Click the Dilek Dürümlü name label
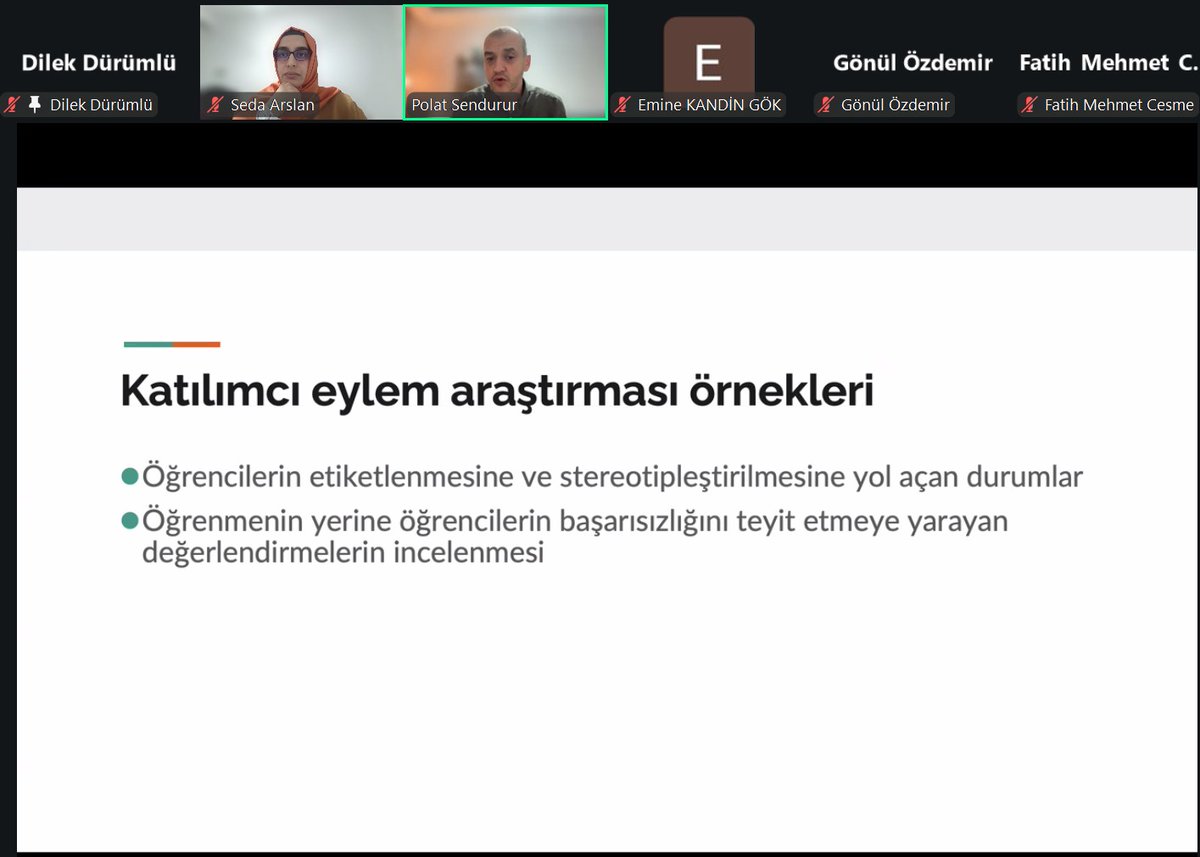This screenshot has width=1200, height=857. coord(100,104)
